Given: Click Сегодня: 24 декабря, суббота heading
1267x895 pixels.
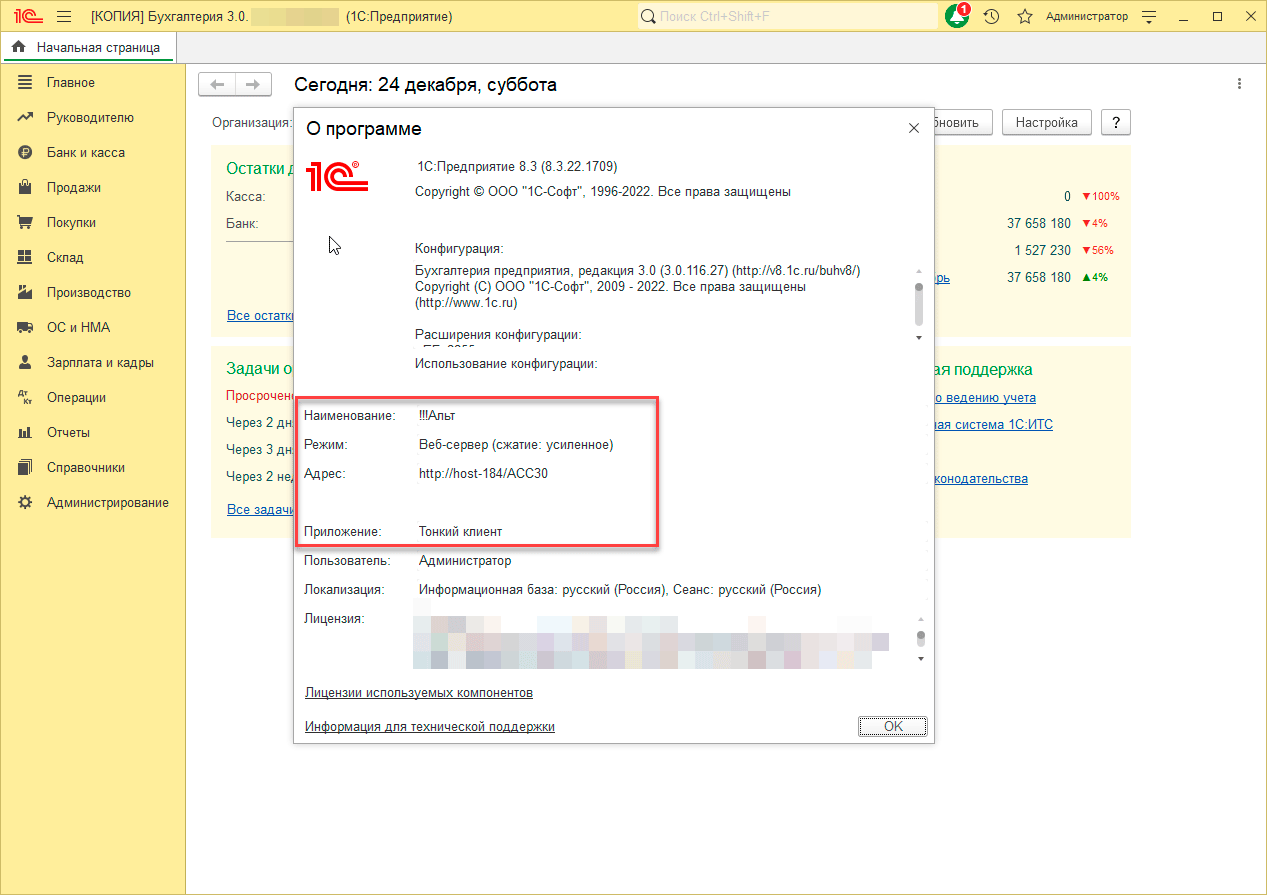Looking at the screenshot, I should pyautogui.click(x=426, y=85).
